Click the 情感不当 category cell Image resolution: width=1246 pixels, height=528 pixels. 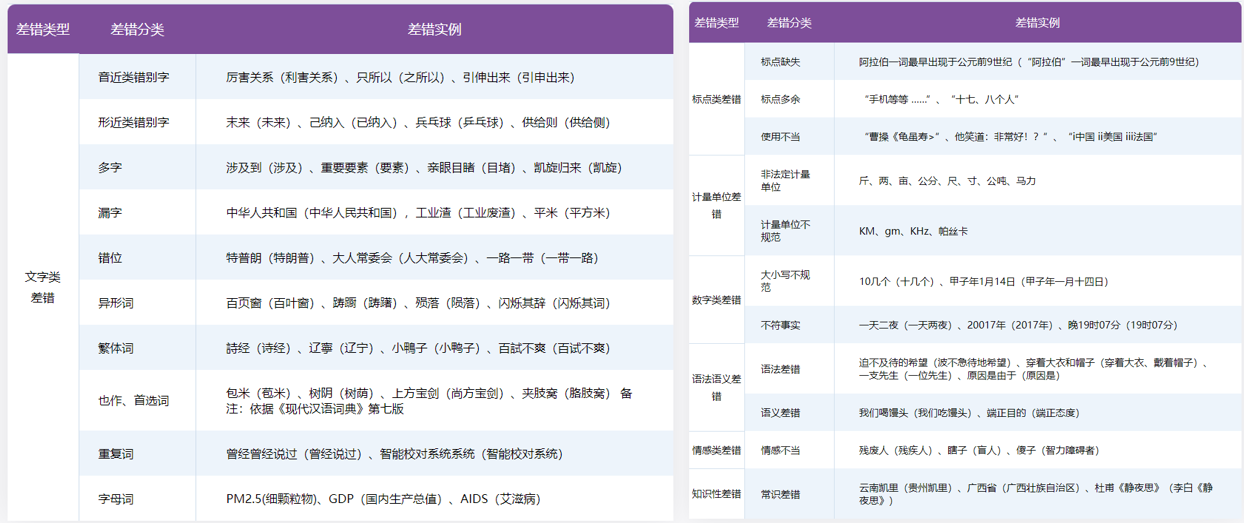(780, 450)
